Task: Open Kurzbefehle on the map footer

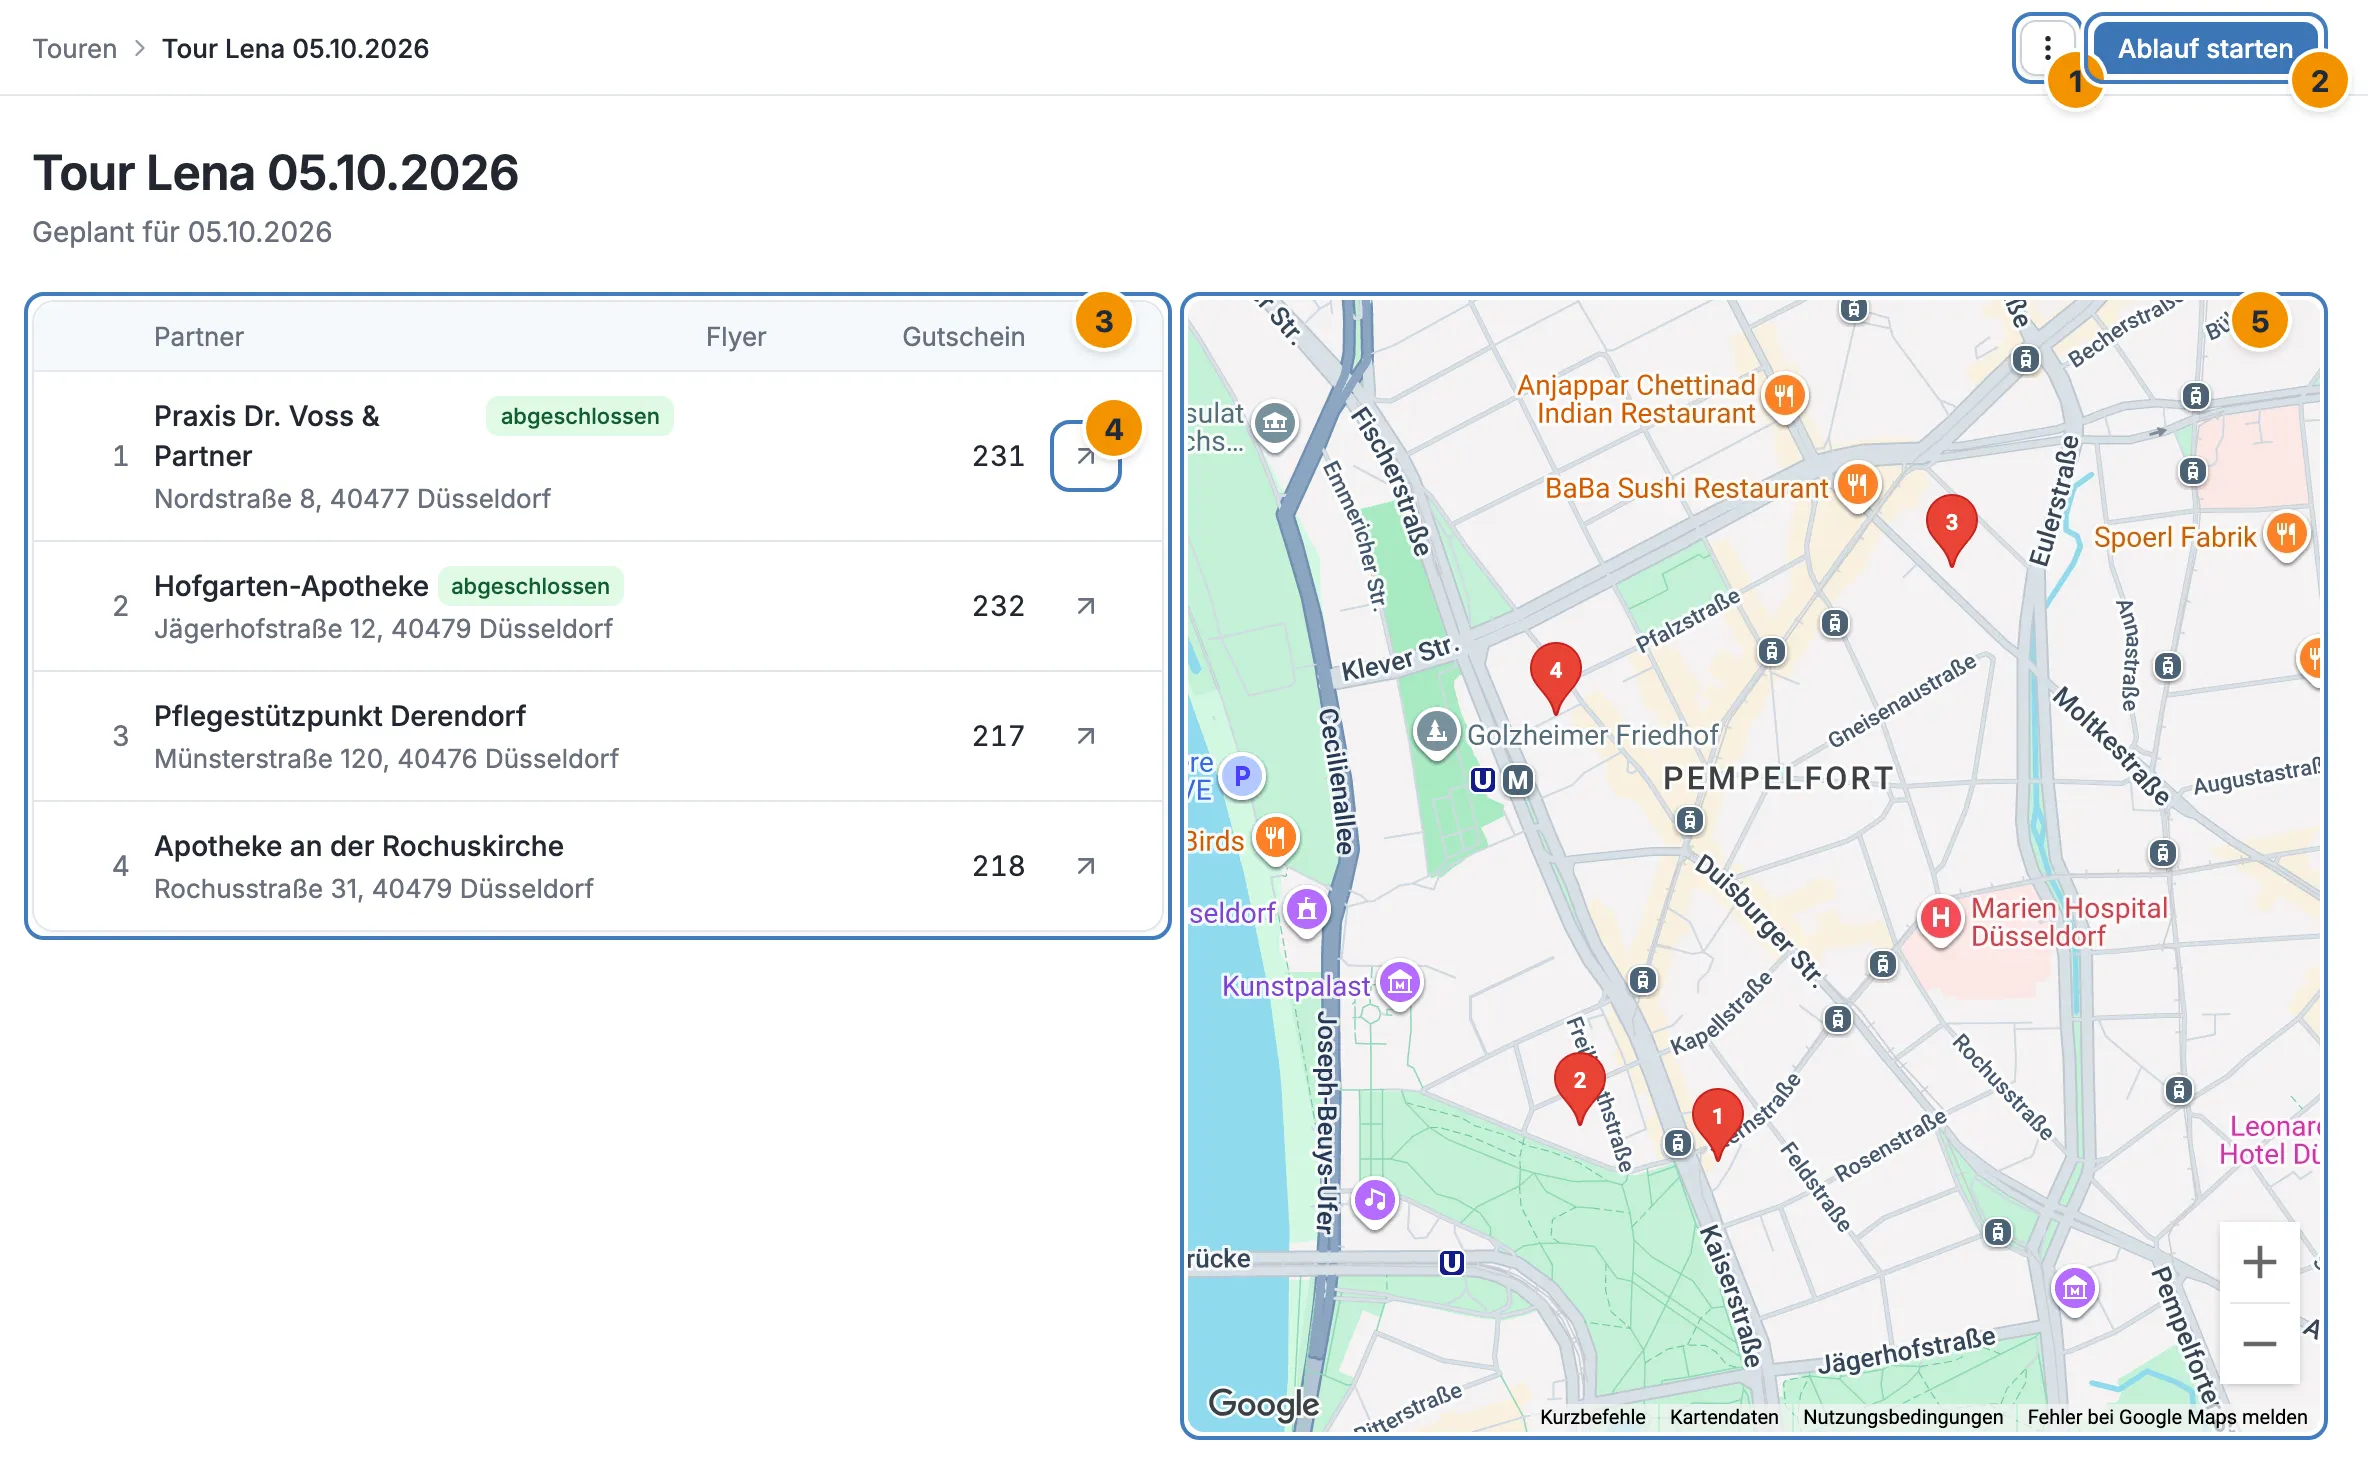Action: (x=1592, y=1416)
